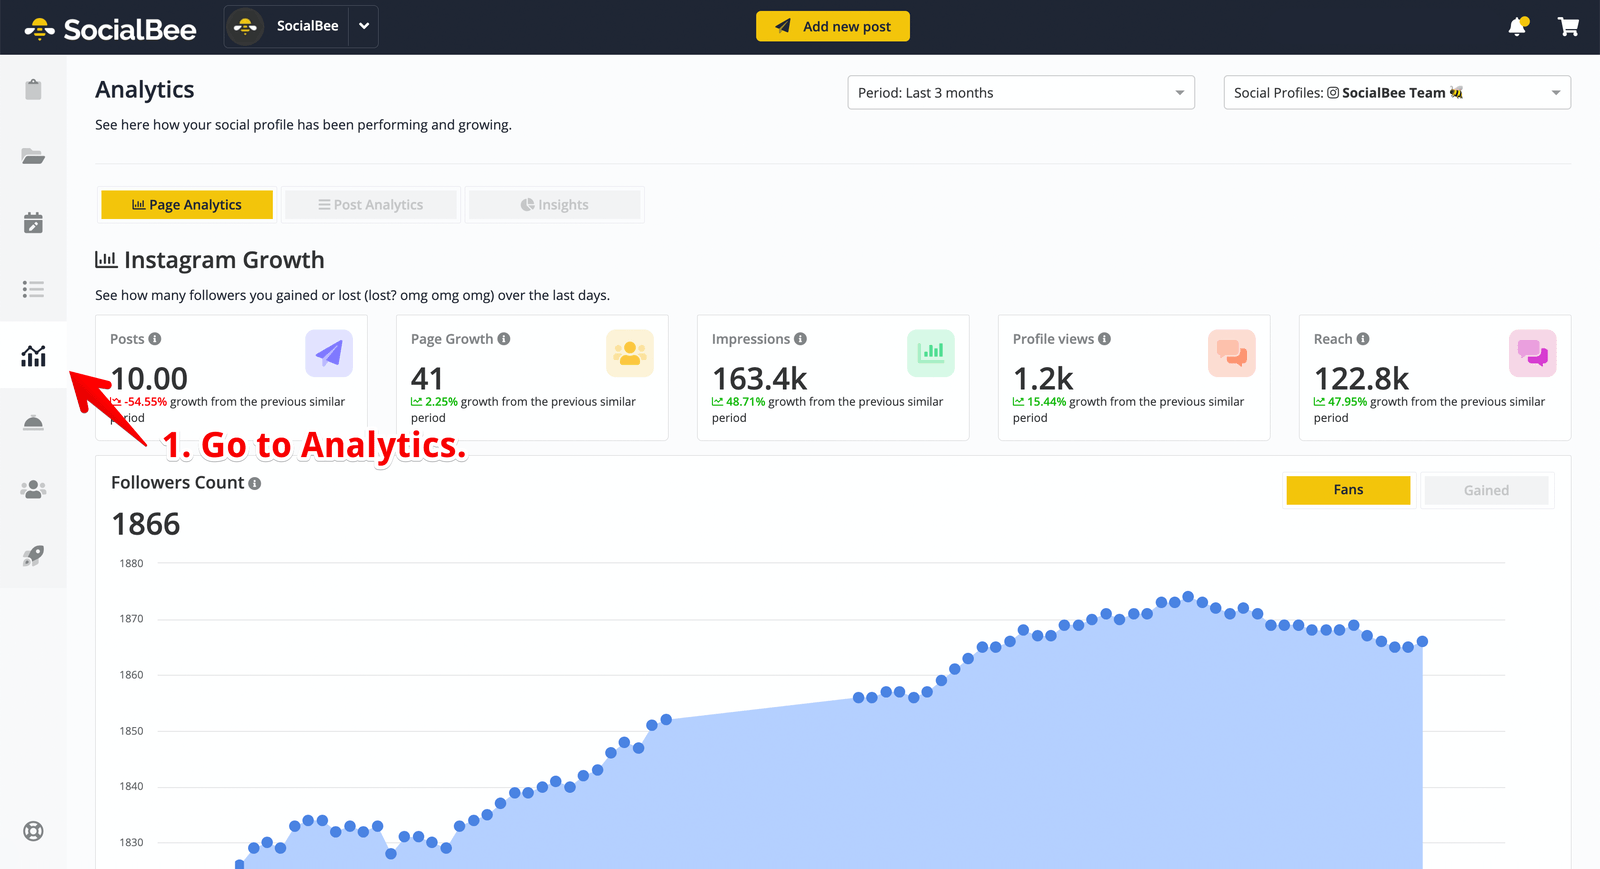Screen dimensions: 1600x869
Task: Click highest point on followers chart
Action: pyautogui.click(x=1188, y=597)
